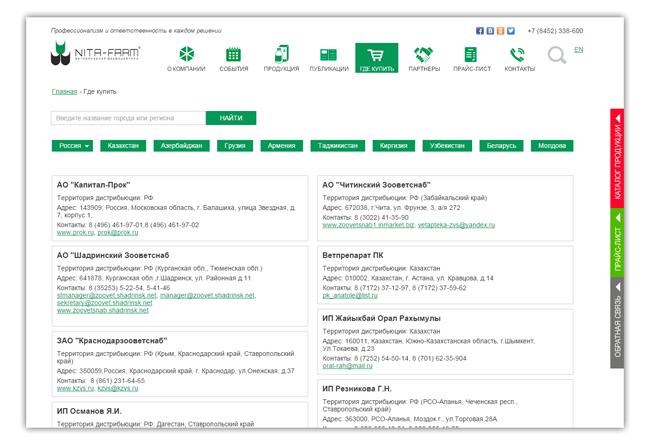This screenshot has height=445, width=650.
Task: Click the ИП Османов Я.И. heading
Action: point(89,411)
